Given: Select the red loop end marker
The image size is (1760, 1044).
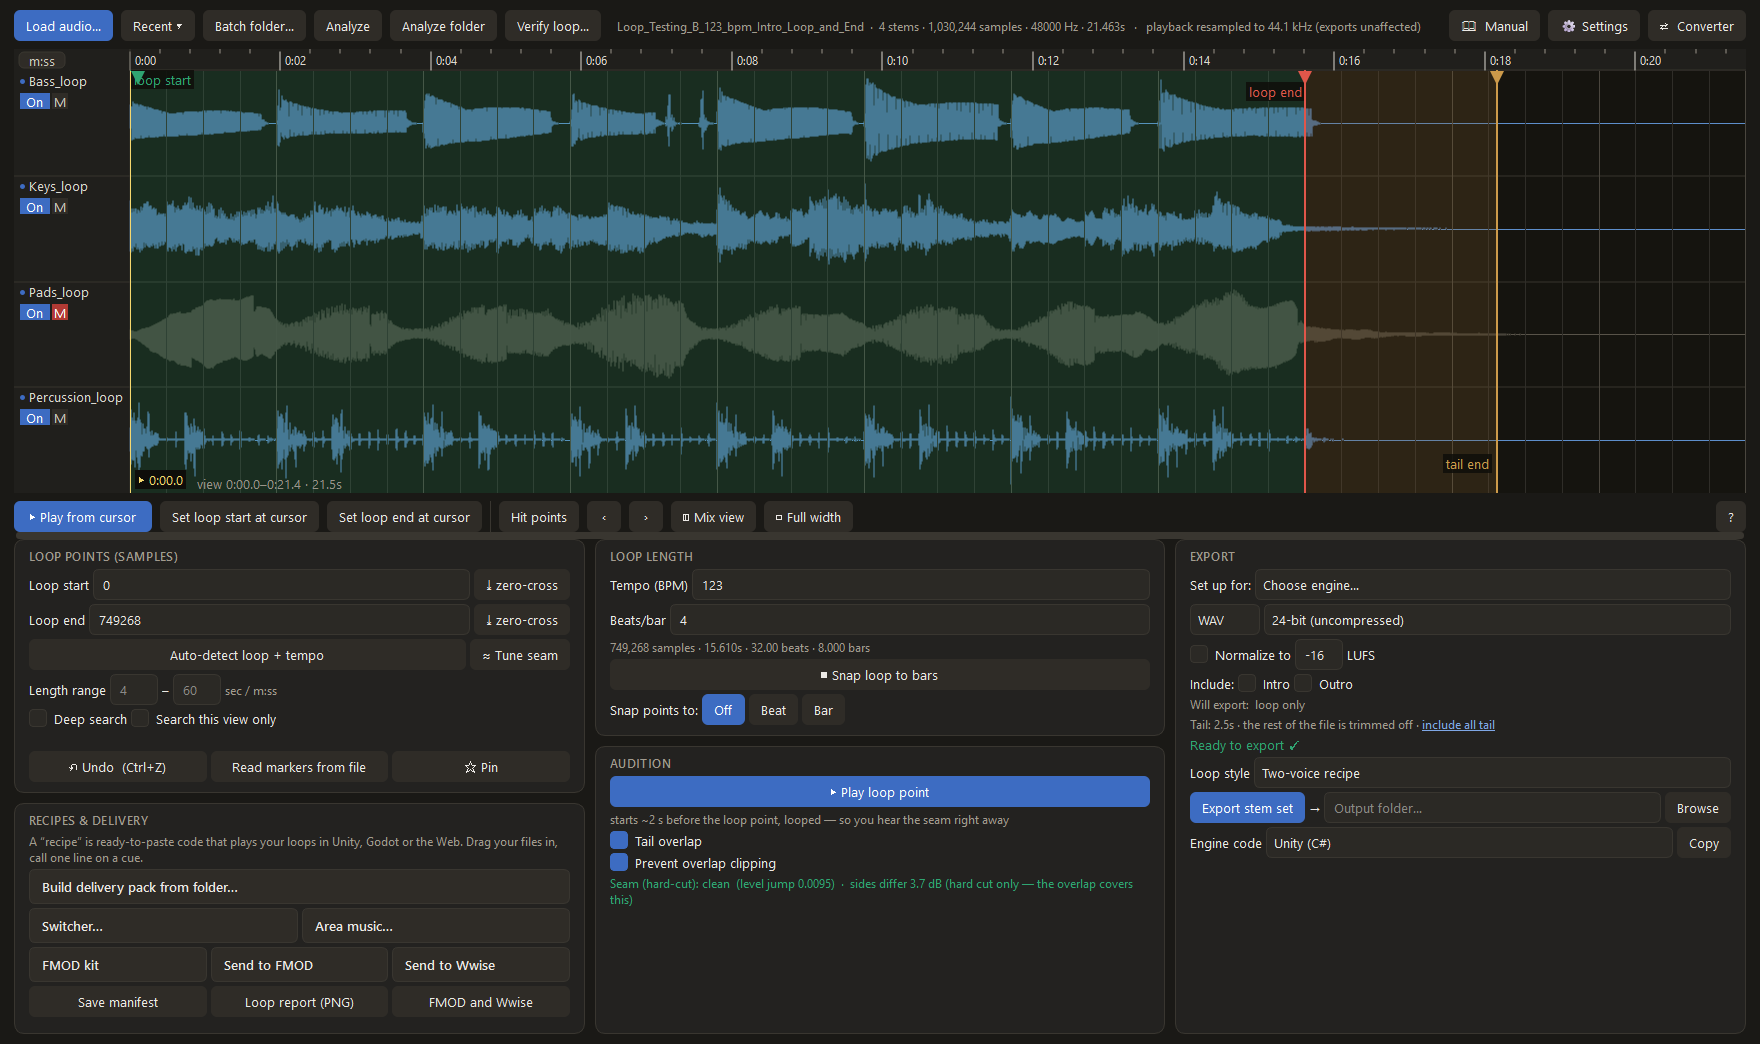Looking at the screenshot, I should coord(1304,77).
